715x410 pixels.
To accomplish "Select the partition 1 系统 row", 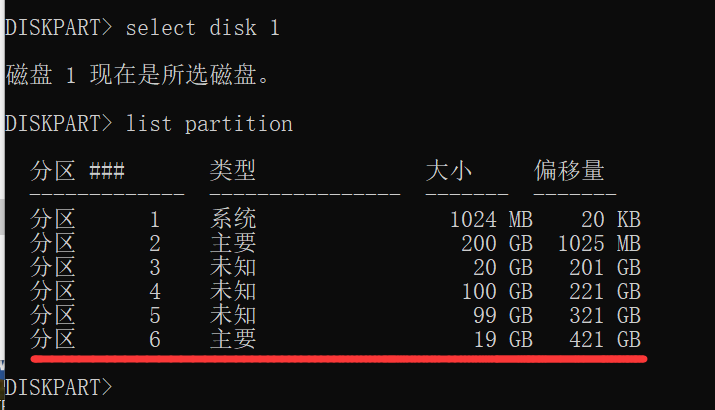I will [x=336, y=219].
